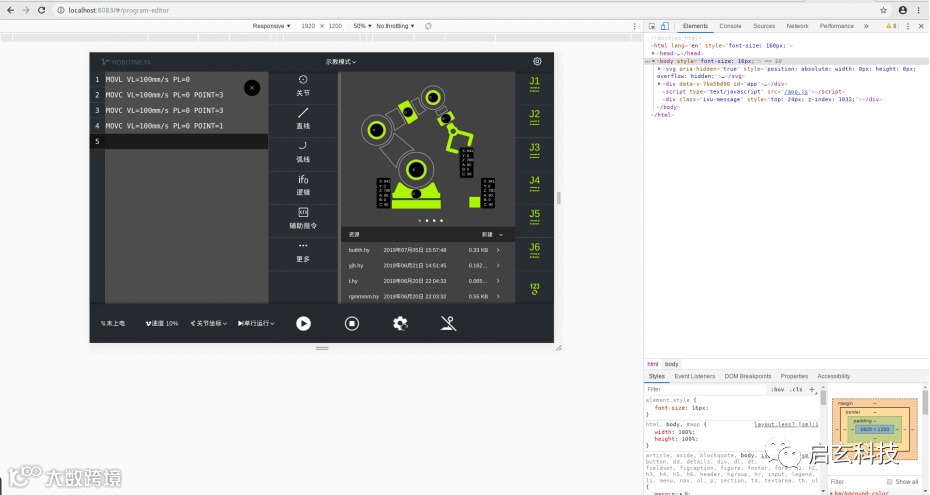The height and width of the screenshot is (495, 930).
Task: Click the Styles Filter input field
Action: pos(706,389)
